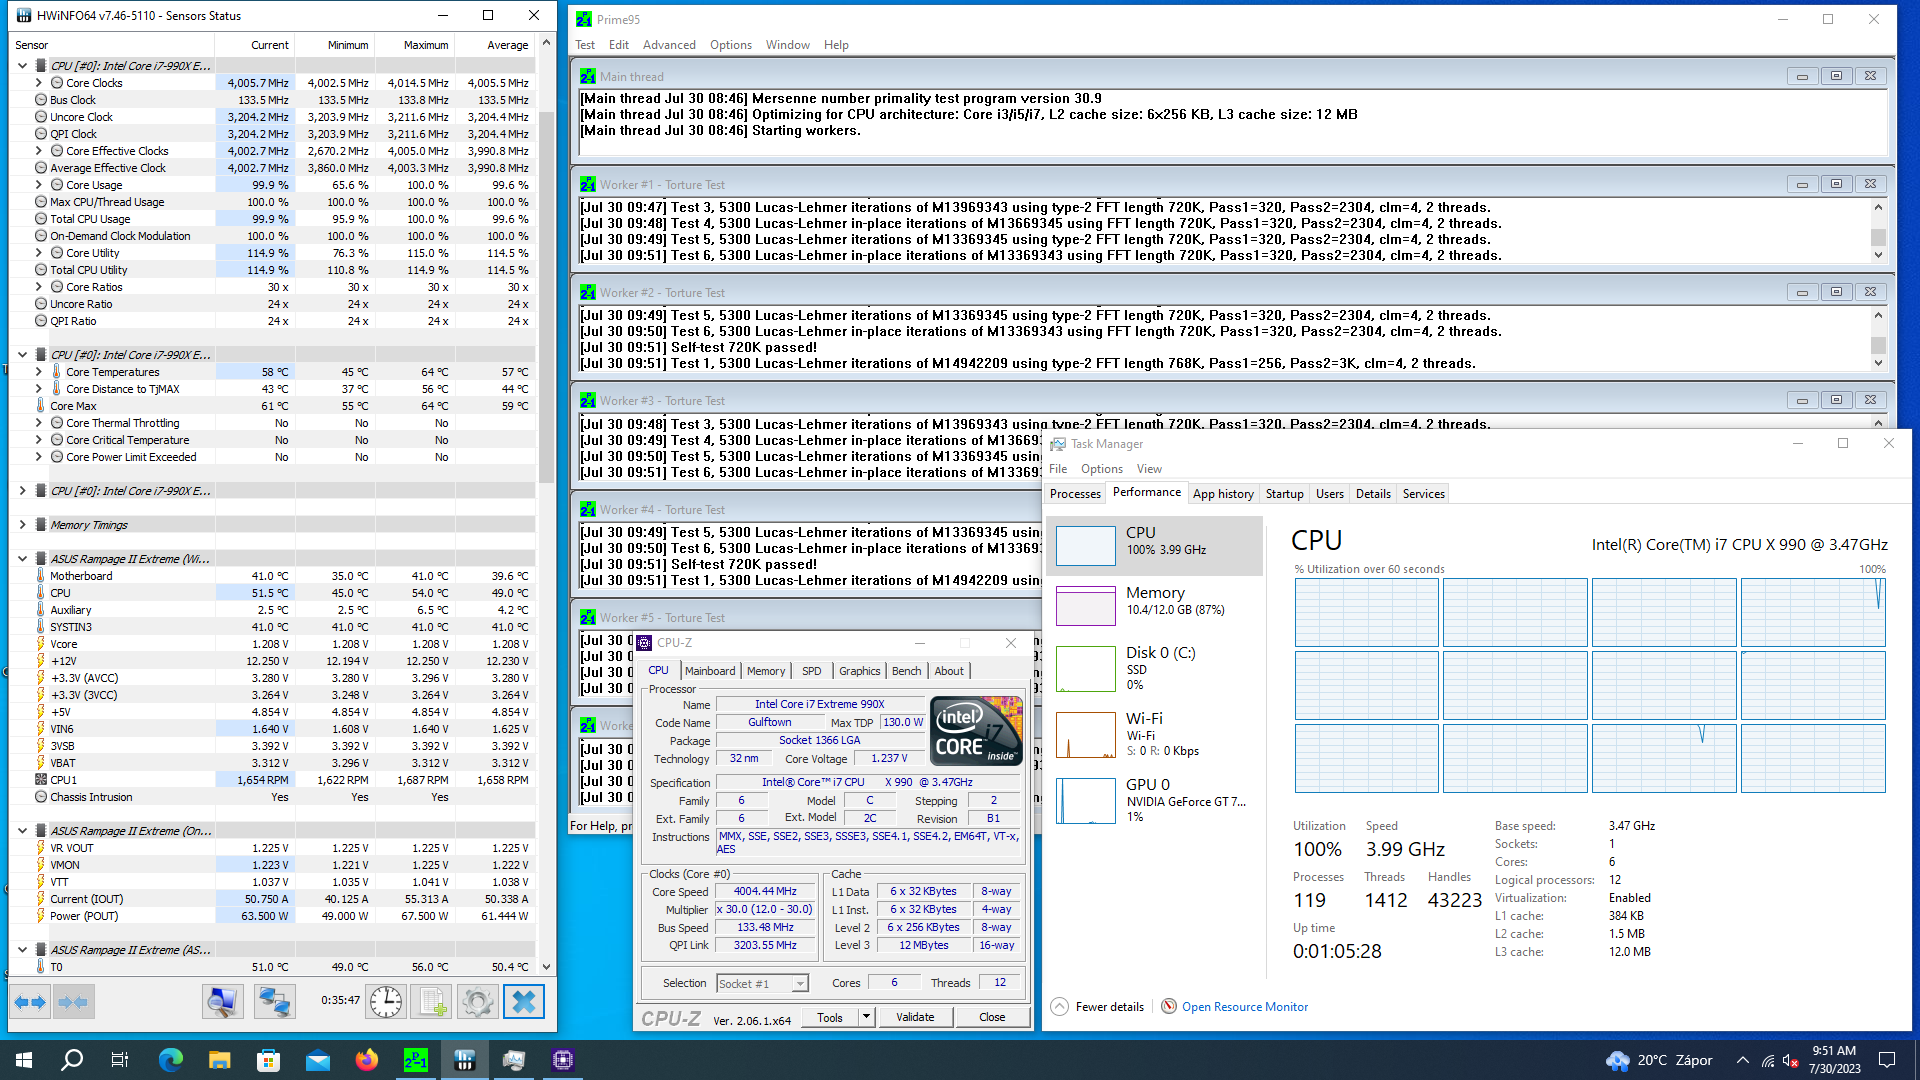The image size is (1920, 1080).
Task: Click HWiNFO log file add icon
Action: [432, 1001]
